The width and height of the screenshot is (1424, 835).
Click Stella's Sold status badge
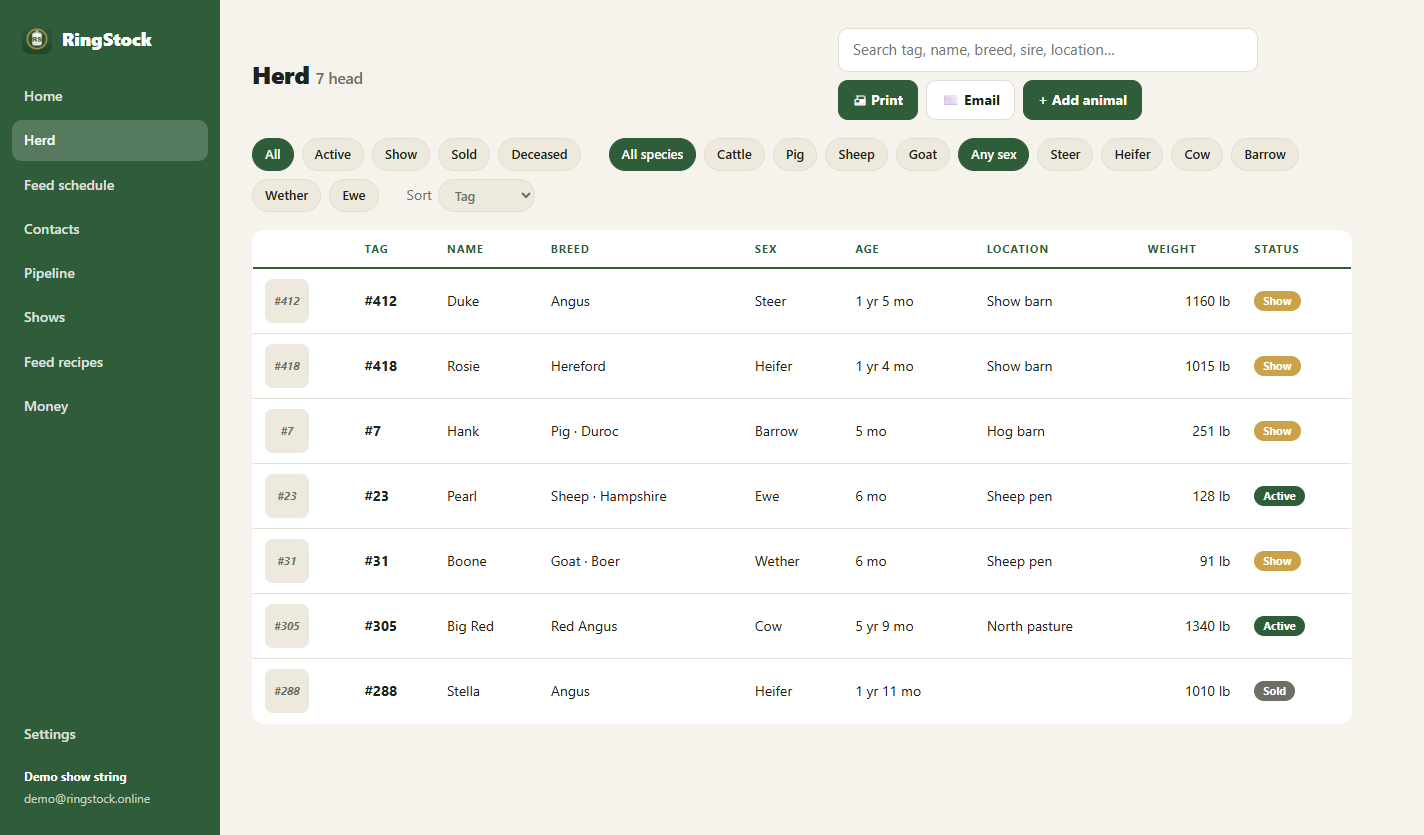pyautogui.click(x=1274, y=691)
